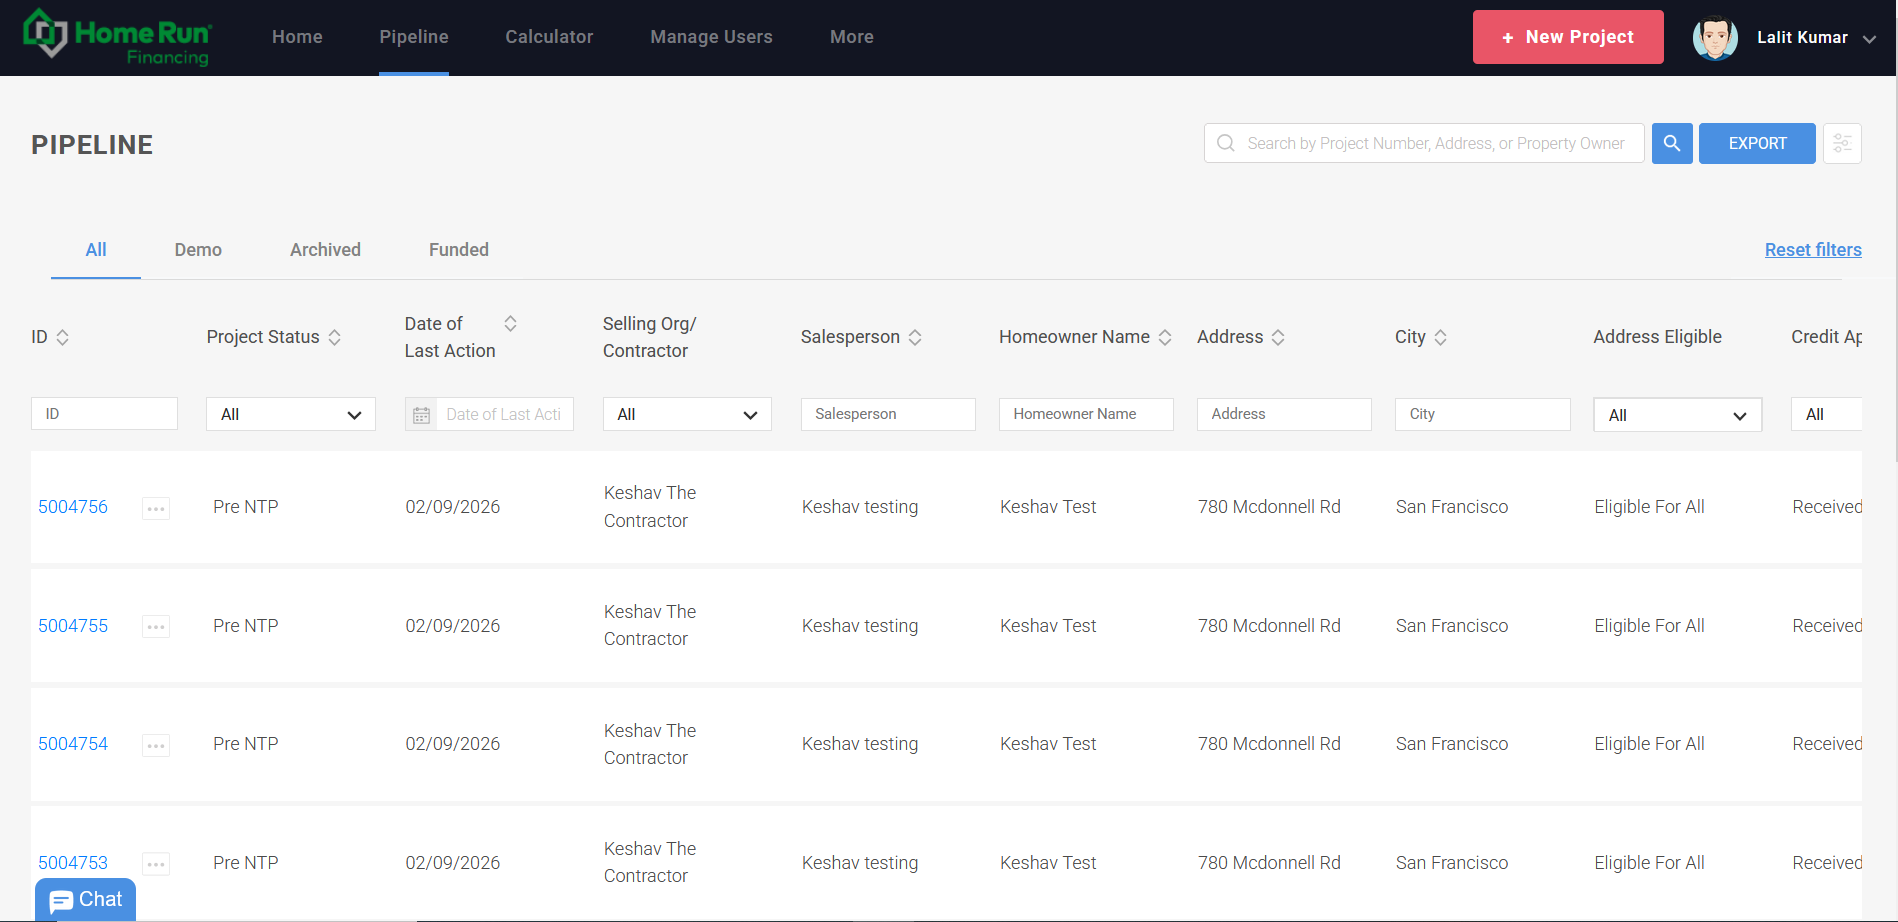Screen dimensions: 1898x922
Task: Focus the Homeowner Name filter field
Action: (1085, 414)
